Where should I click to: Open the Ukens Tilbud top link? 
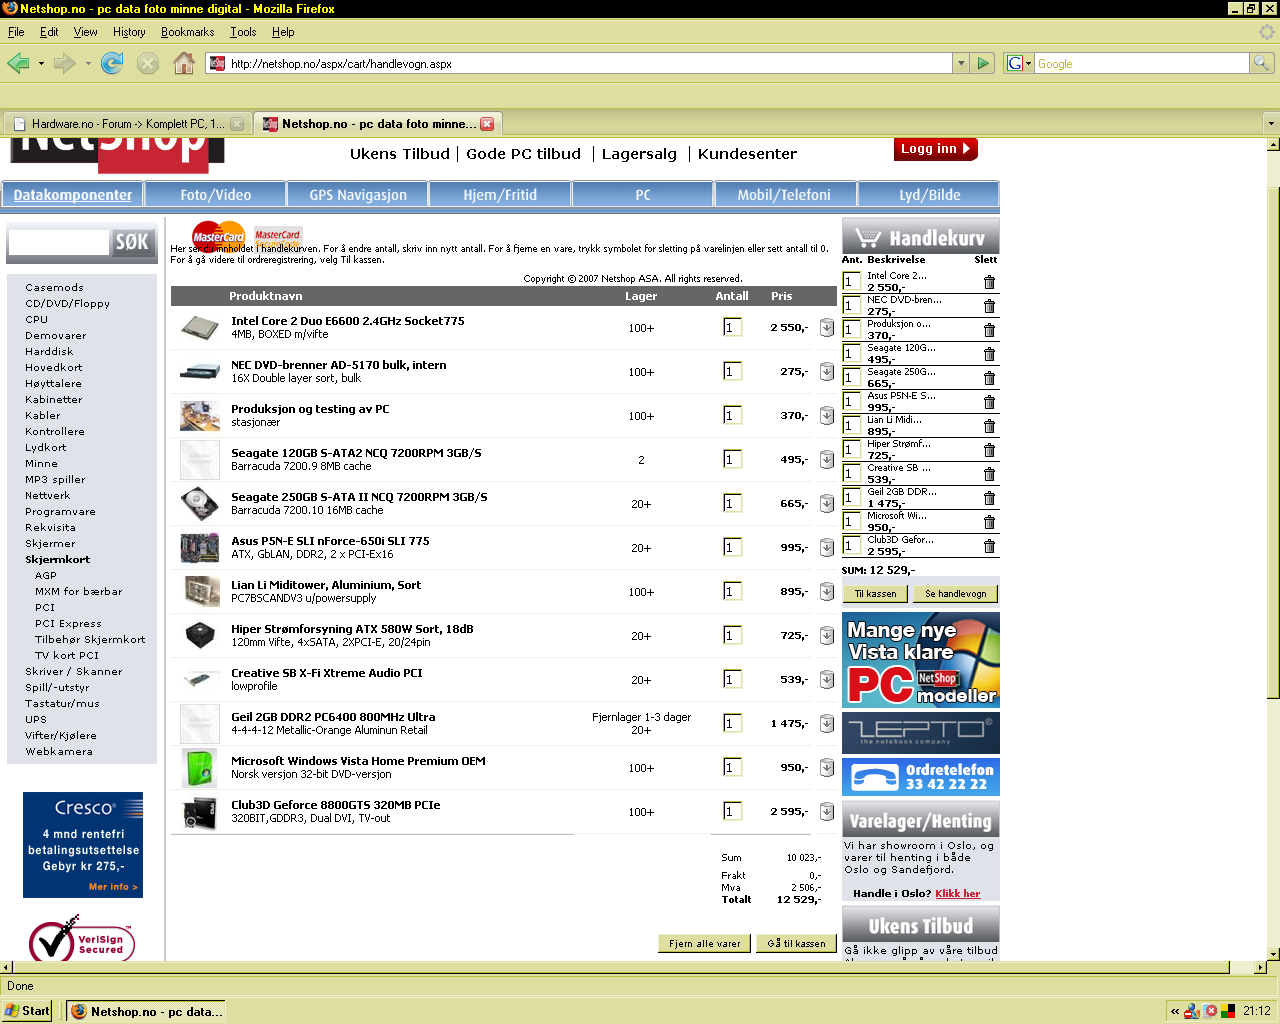[400, 154]
